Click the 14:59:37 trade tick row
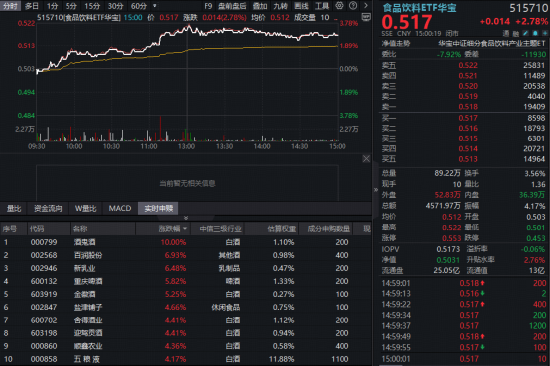Image resolution: width=550 pixels, height=366 pixels. pyautogui.click(x=464, y=326)
